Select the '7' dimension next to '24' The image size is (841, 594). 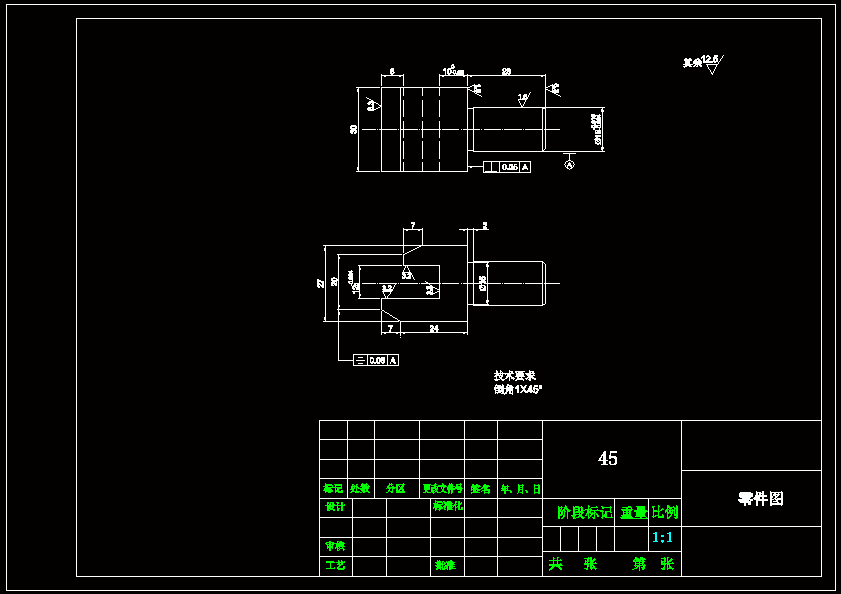[390, 328]
